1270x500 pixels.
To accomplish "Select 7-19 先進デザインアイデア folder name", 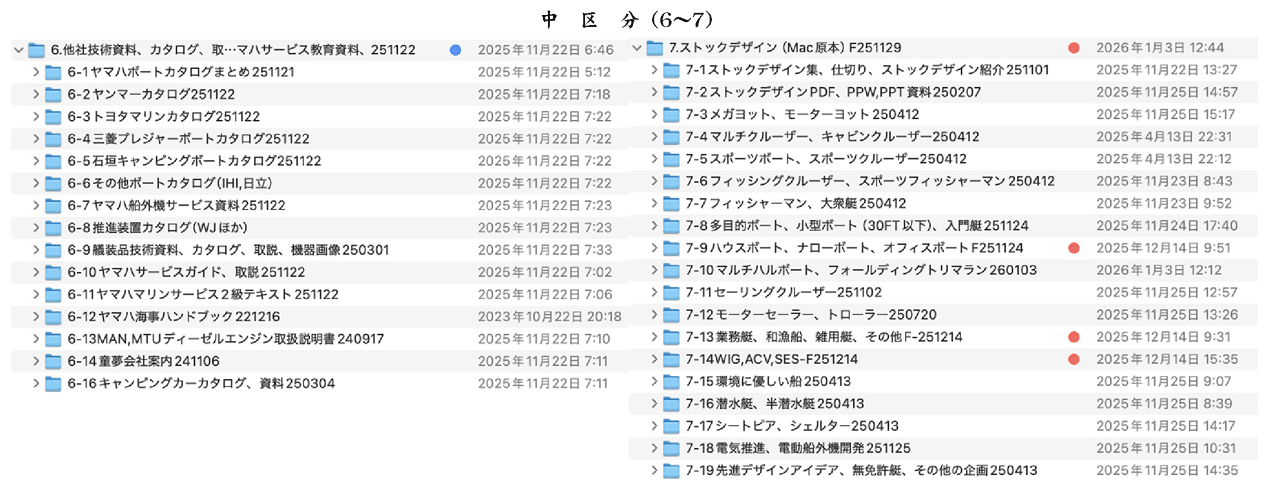I will [861, 470].
